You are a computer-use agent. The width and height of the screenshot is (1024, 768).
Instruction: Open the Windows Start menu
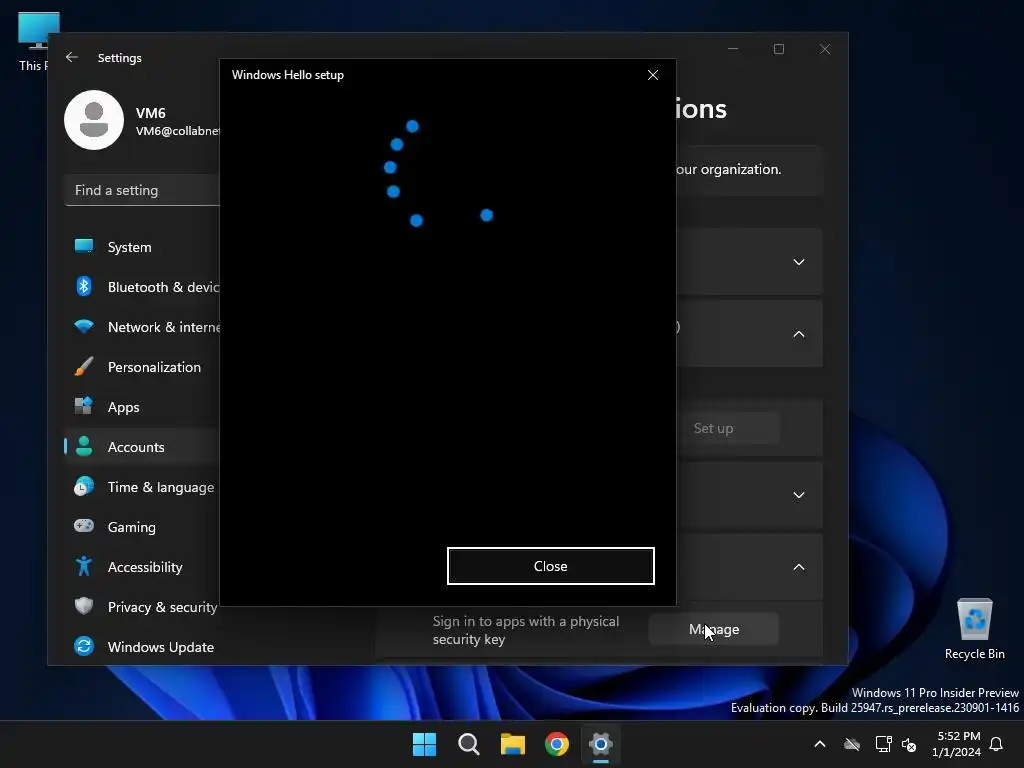pos(424,744)
